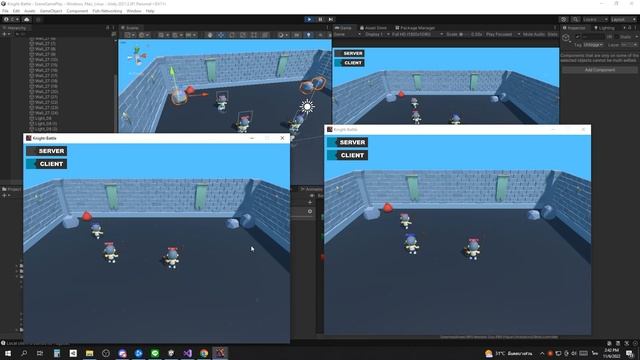
Task: Select the Rotate tool in Scene toolbar
Action: pos(232,35)
